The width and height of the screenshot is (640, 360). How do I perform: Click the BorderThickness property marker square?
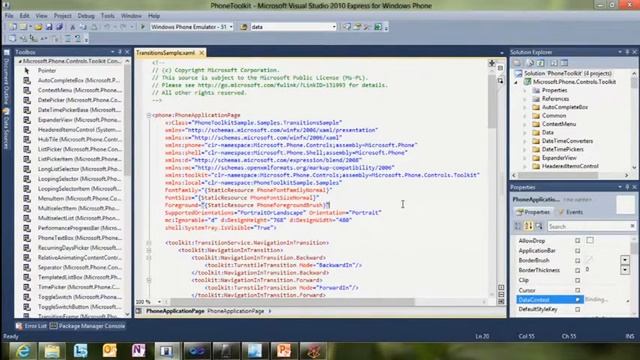(x=578, y=270)
